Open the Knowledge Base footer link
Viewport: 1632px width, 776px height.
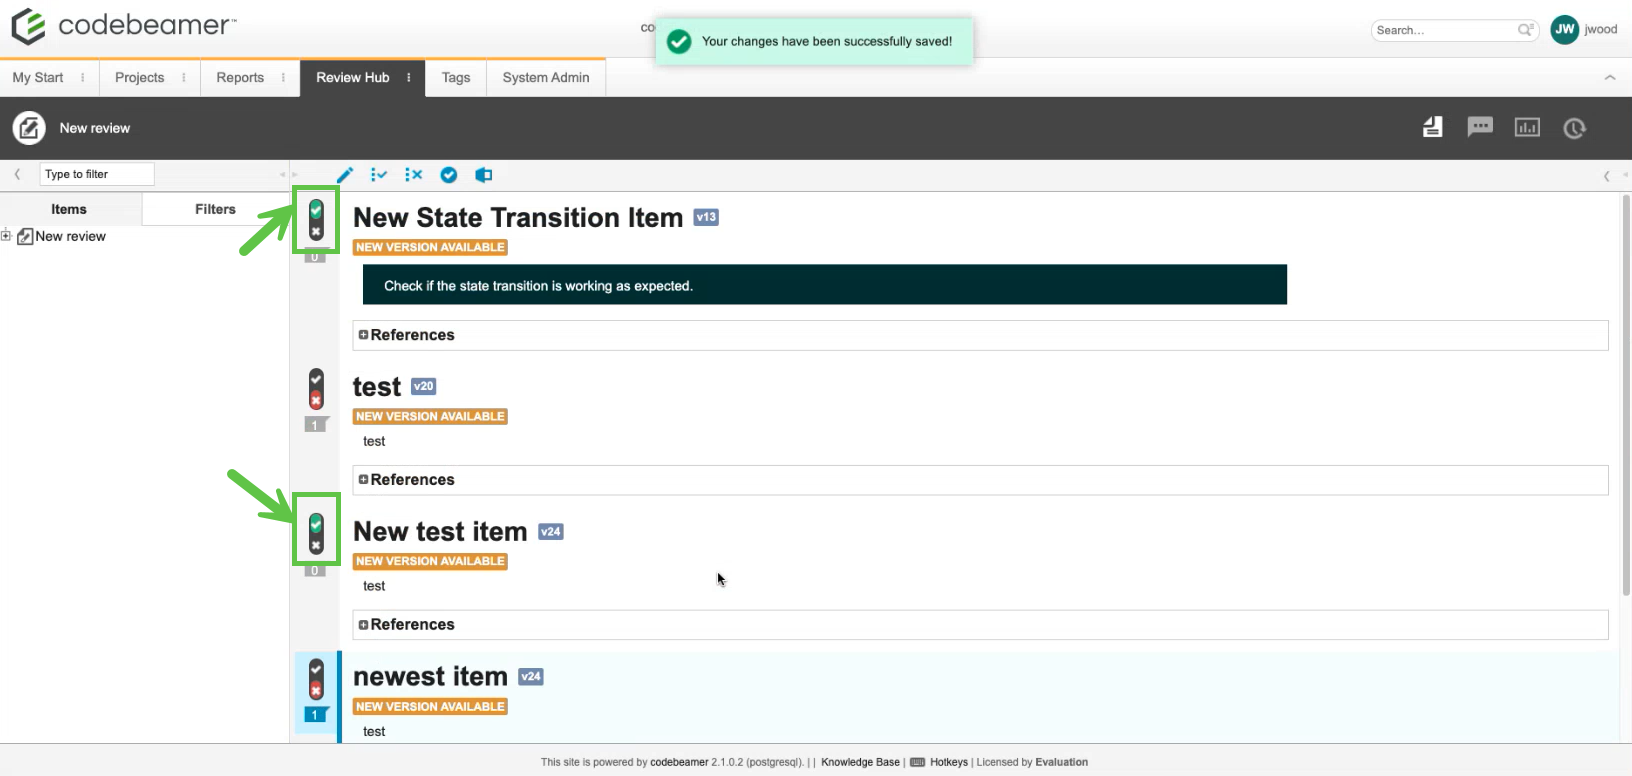(x=860, y=762)
